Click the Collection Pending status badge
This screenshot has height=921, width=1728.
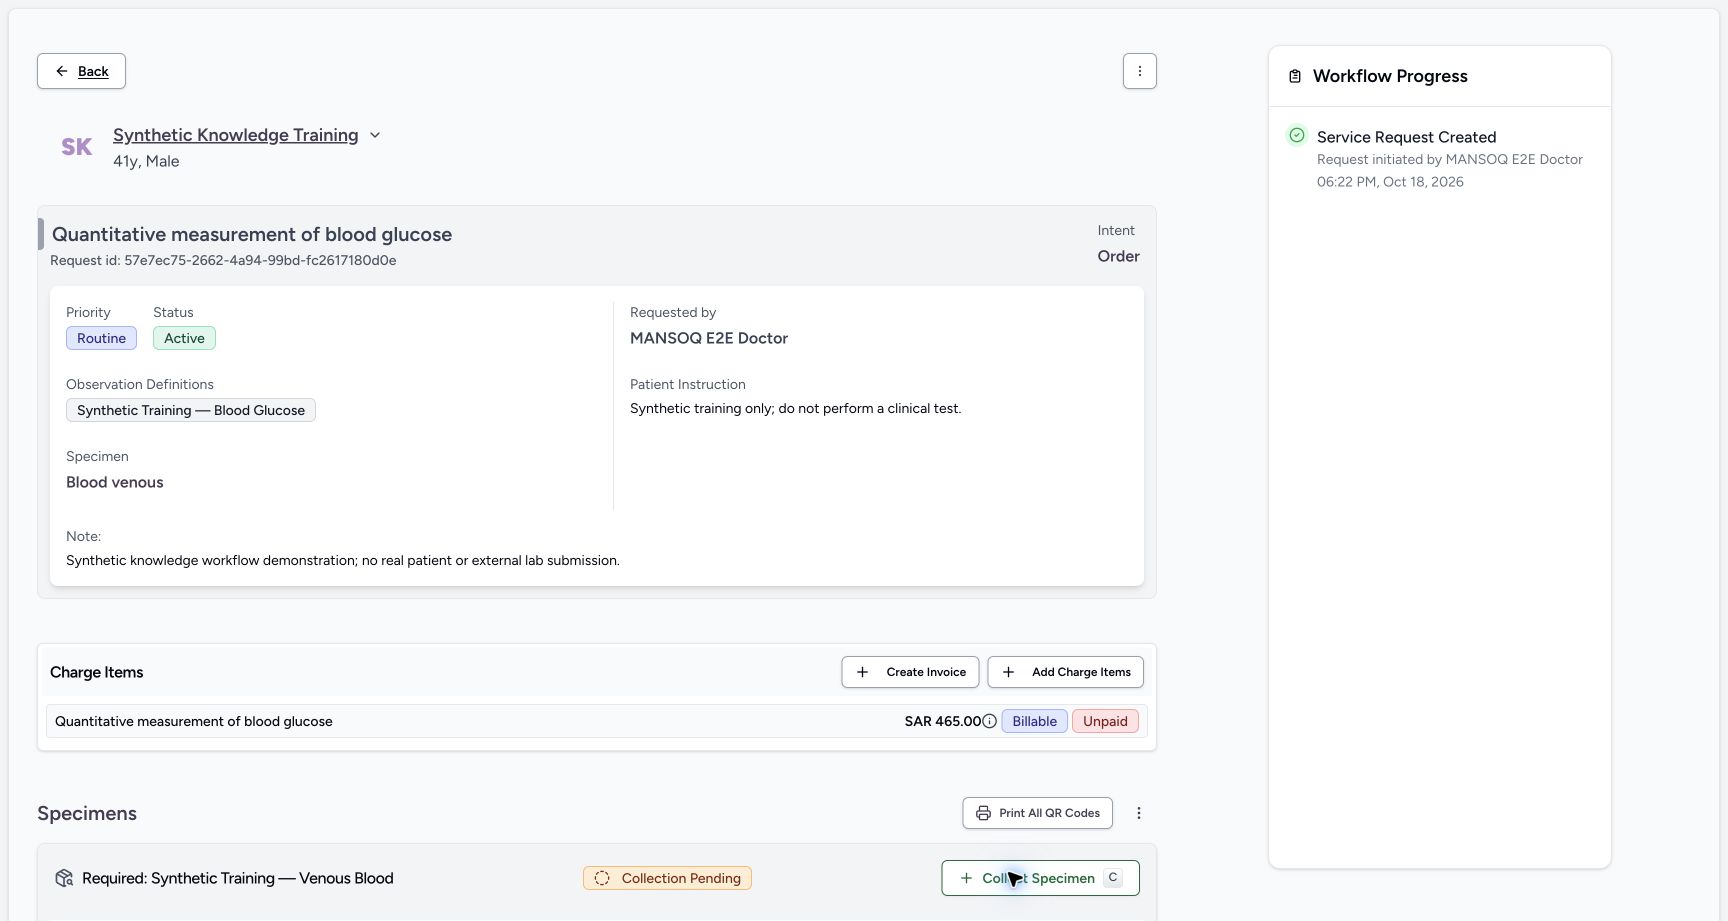click(x=667, y=878)
